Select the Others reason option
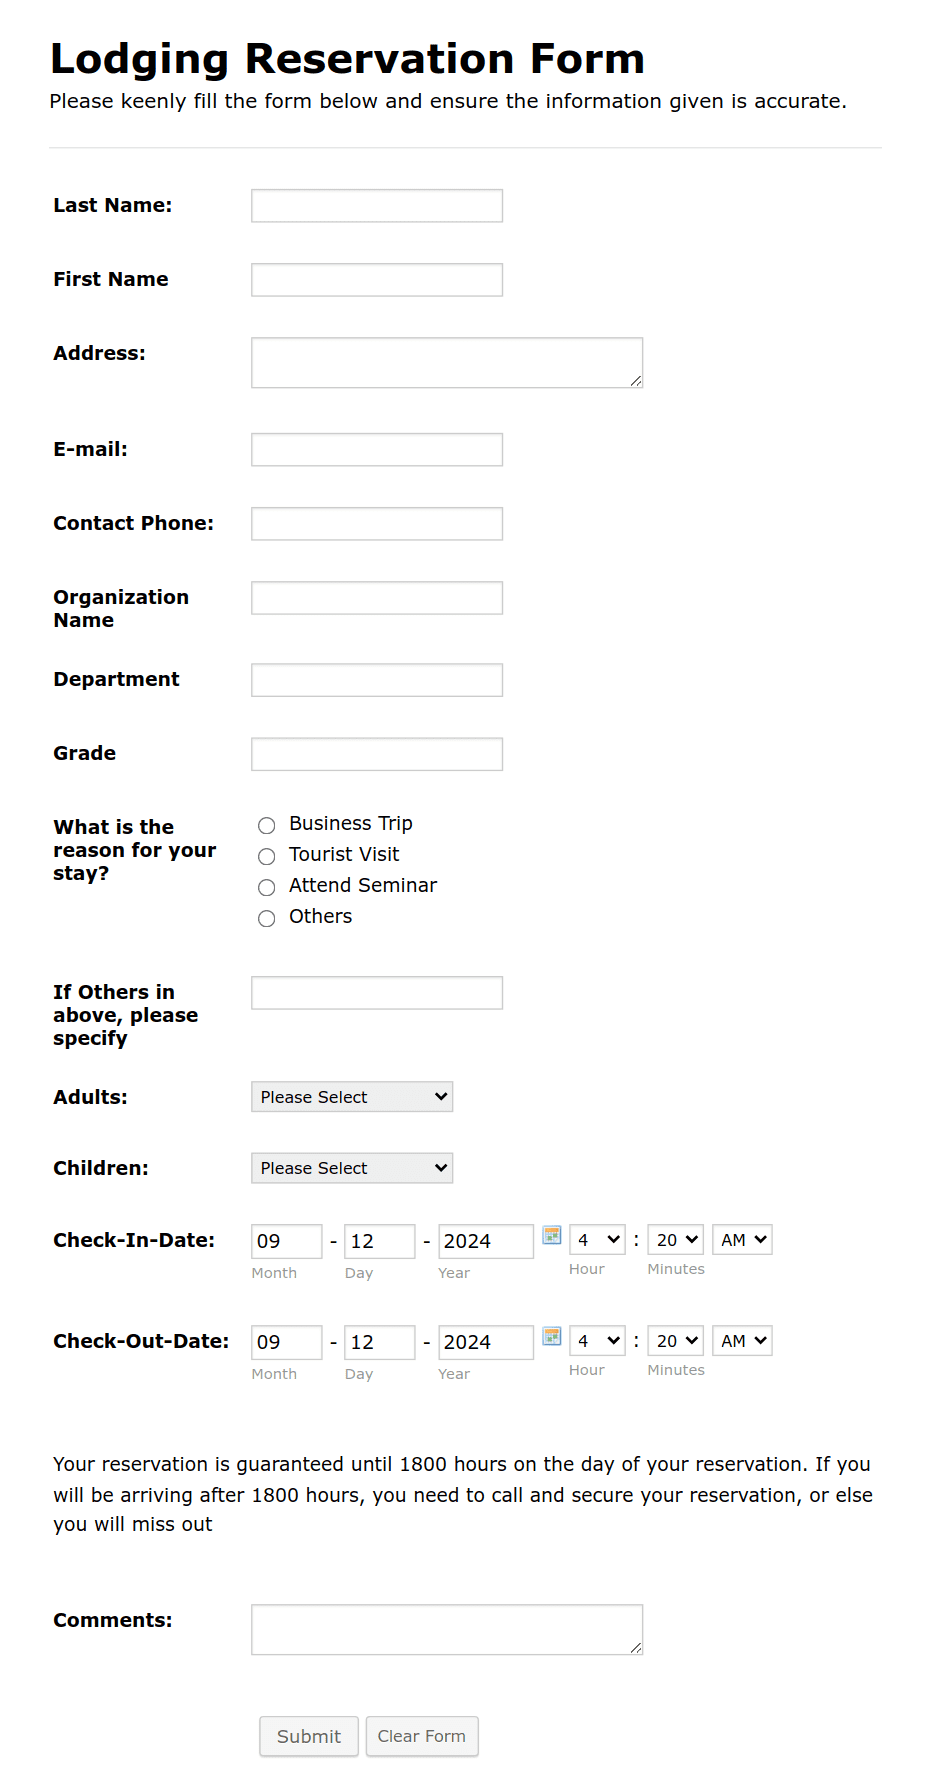 tap(266, 918)
